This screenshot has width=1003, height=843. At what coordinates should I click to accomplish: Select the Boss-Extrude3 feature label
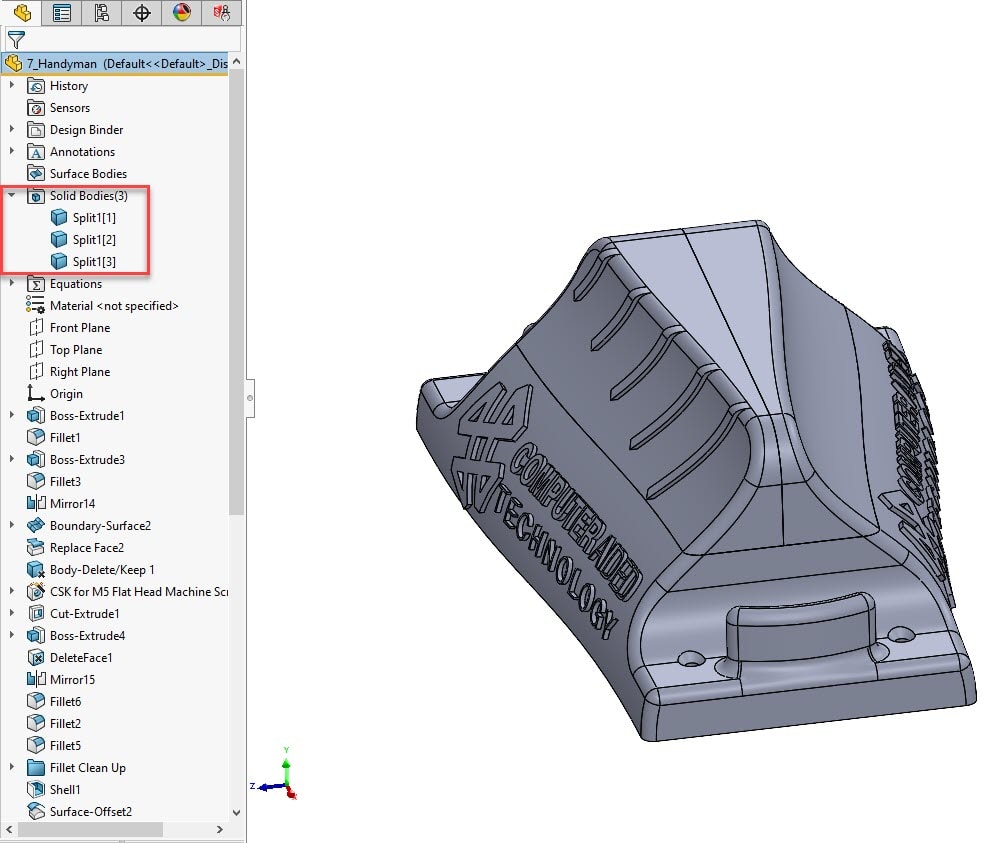pyautogui.click(x=88, y=460)
